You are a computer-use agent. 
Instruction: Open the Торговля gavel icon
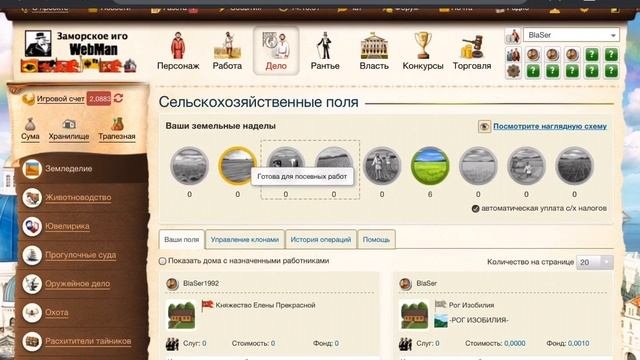click(472, 47)
